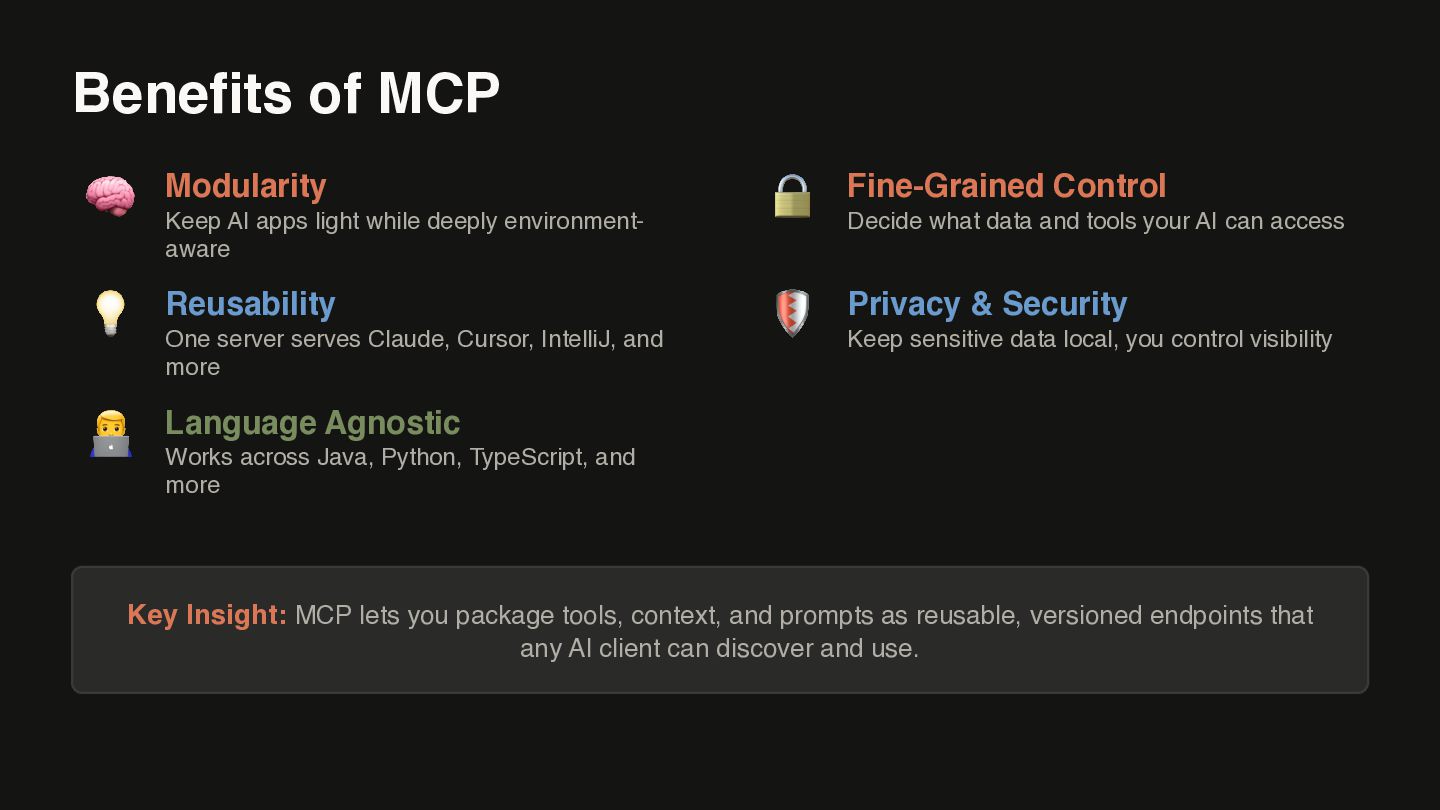This screenshot has height=810, width=1440.
Task: Click the text 'Decide what data and tools your AI can access'
Action: coord(1096,221)
